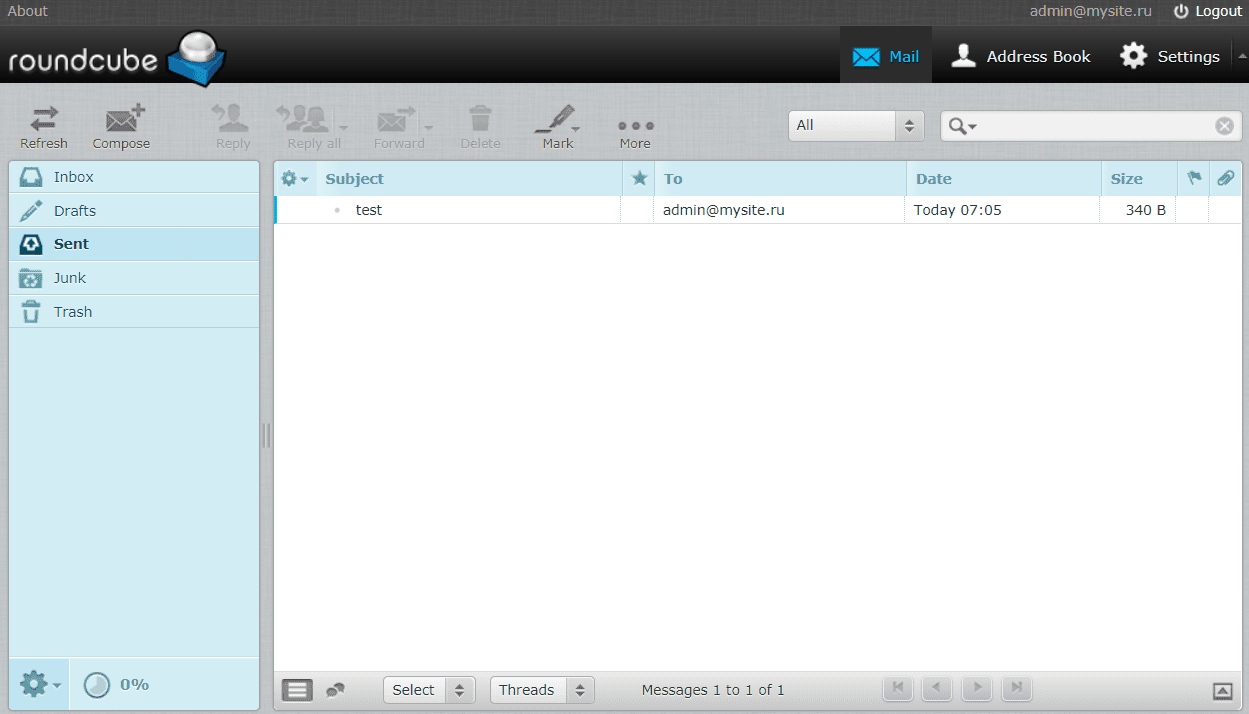Open Forward options arrow

(x=429, y=128)
